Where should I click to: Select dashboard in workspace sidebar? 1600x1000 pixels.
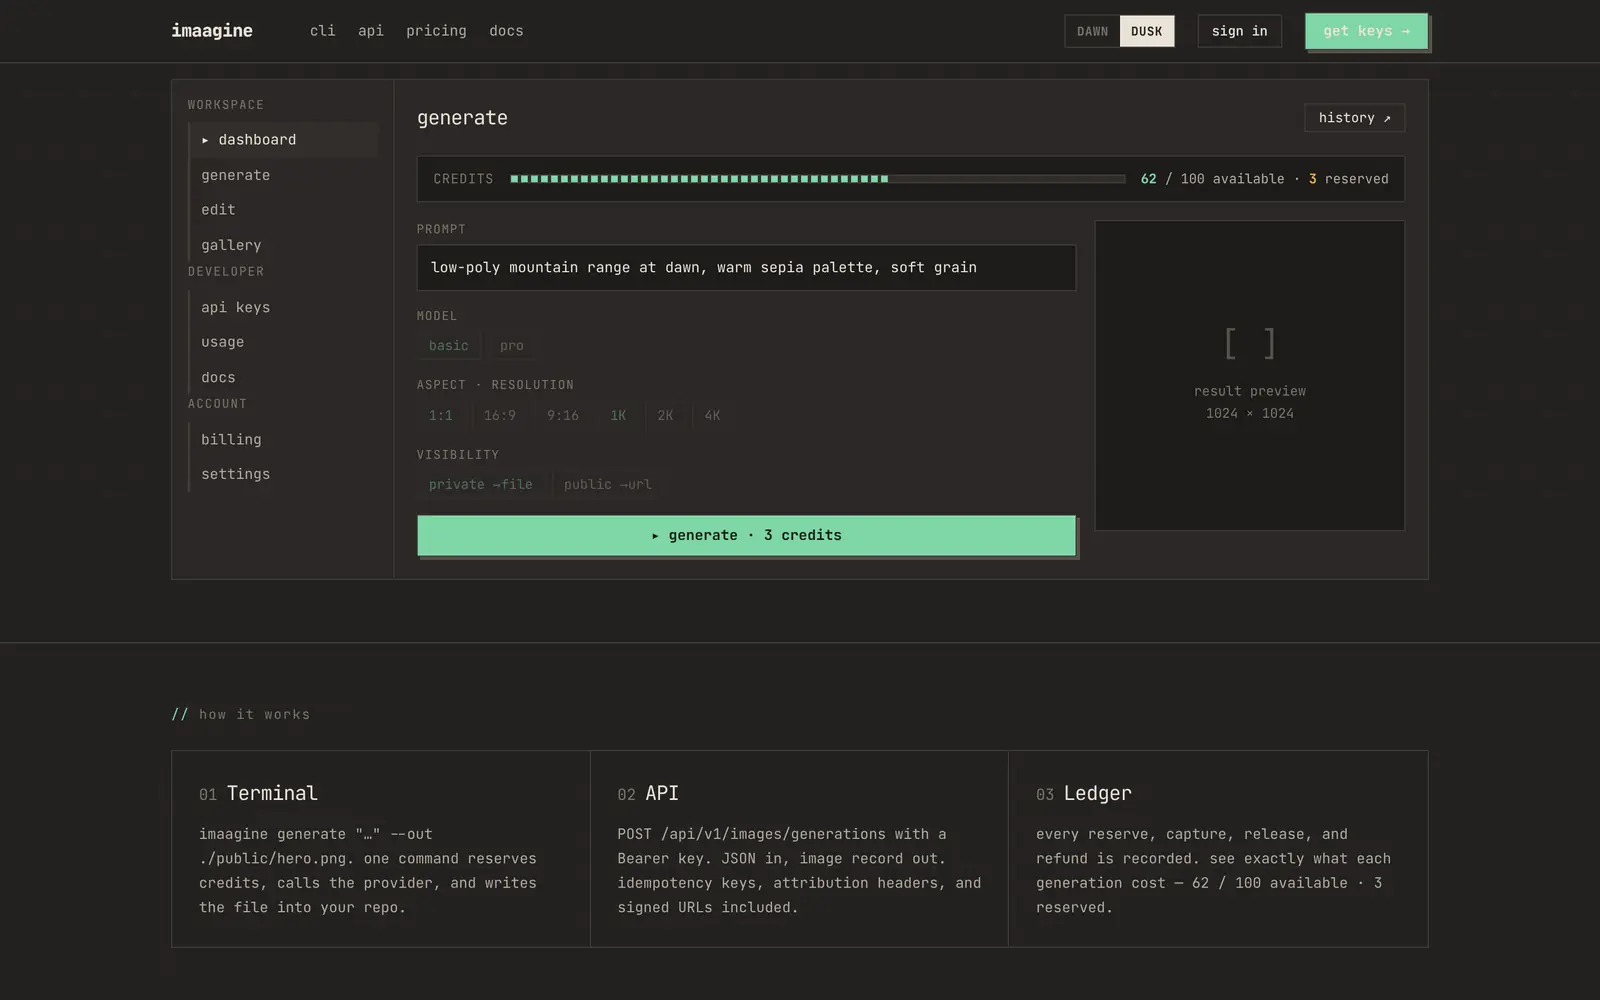283,140
